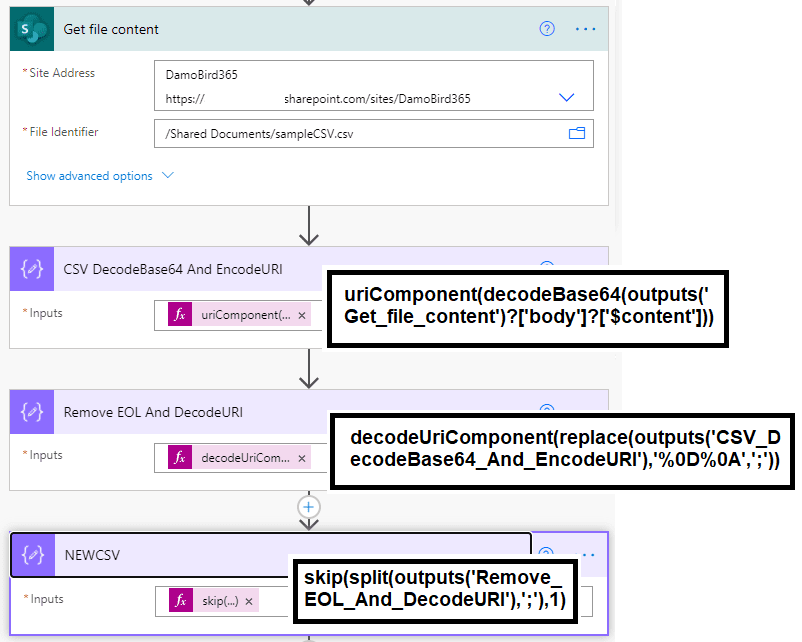Click the NEWCSV compose action icon
The width and height of the screenshot is (802, 642).
coord(34,554)
